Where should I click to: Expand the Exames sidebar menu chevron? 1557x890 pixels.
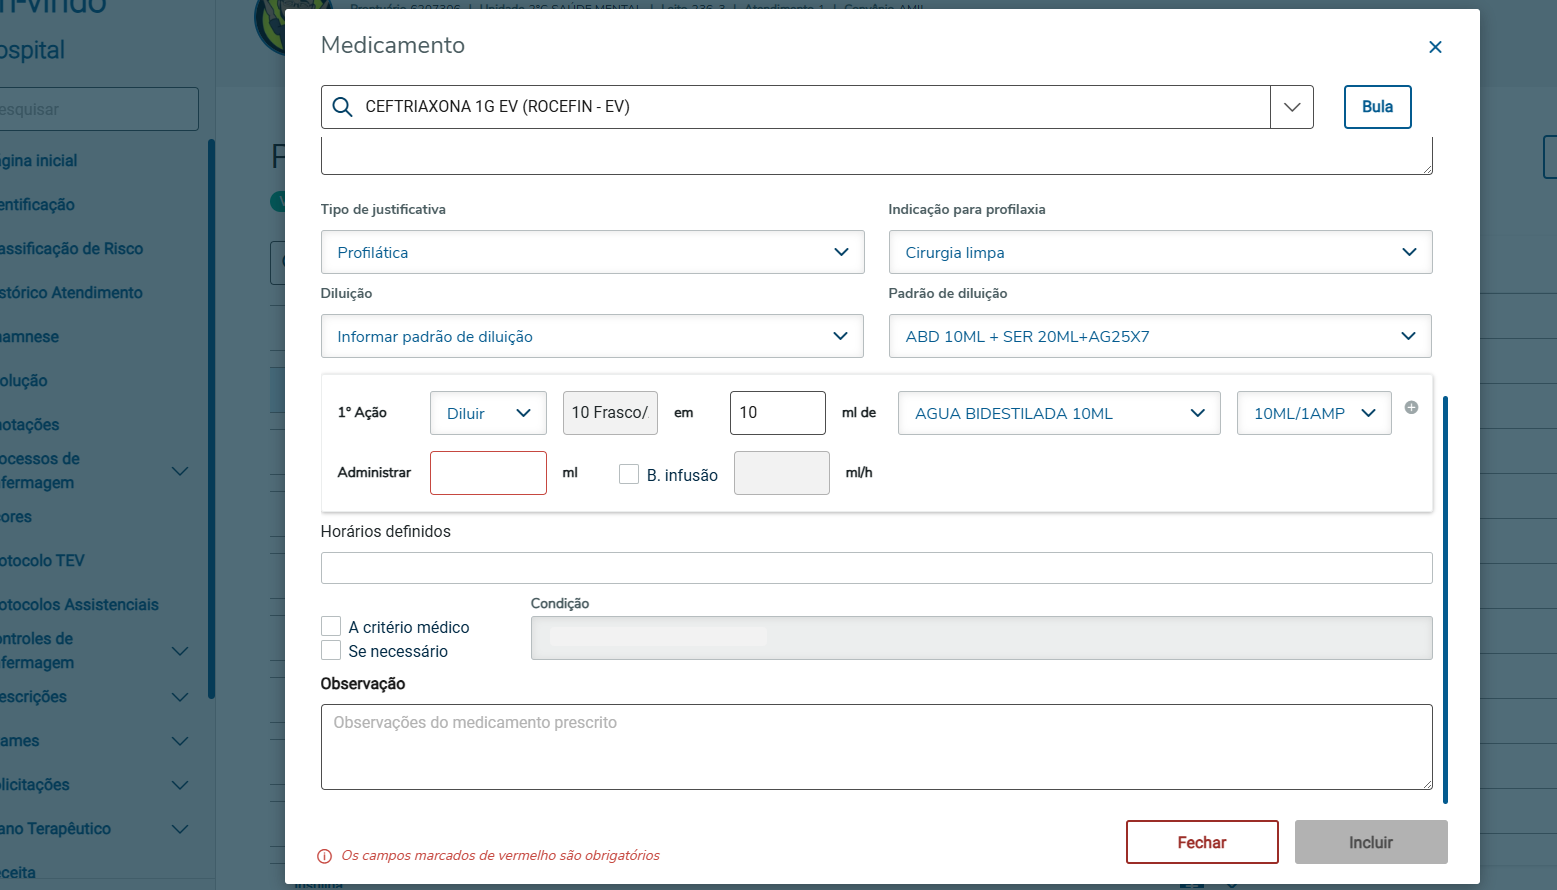pyautogui.click(x=180, y=741)
